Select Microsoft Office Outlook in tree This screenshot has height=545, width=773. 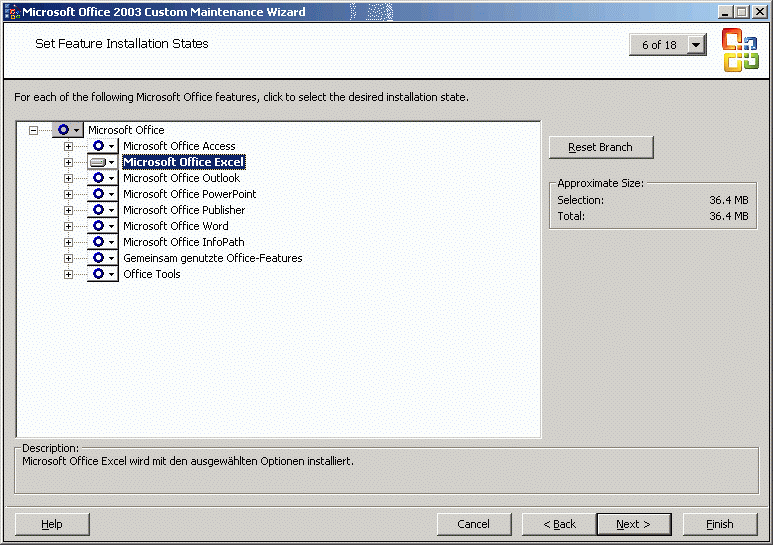coord(181,178)
